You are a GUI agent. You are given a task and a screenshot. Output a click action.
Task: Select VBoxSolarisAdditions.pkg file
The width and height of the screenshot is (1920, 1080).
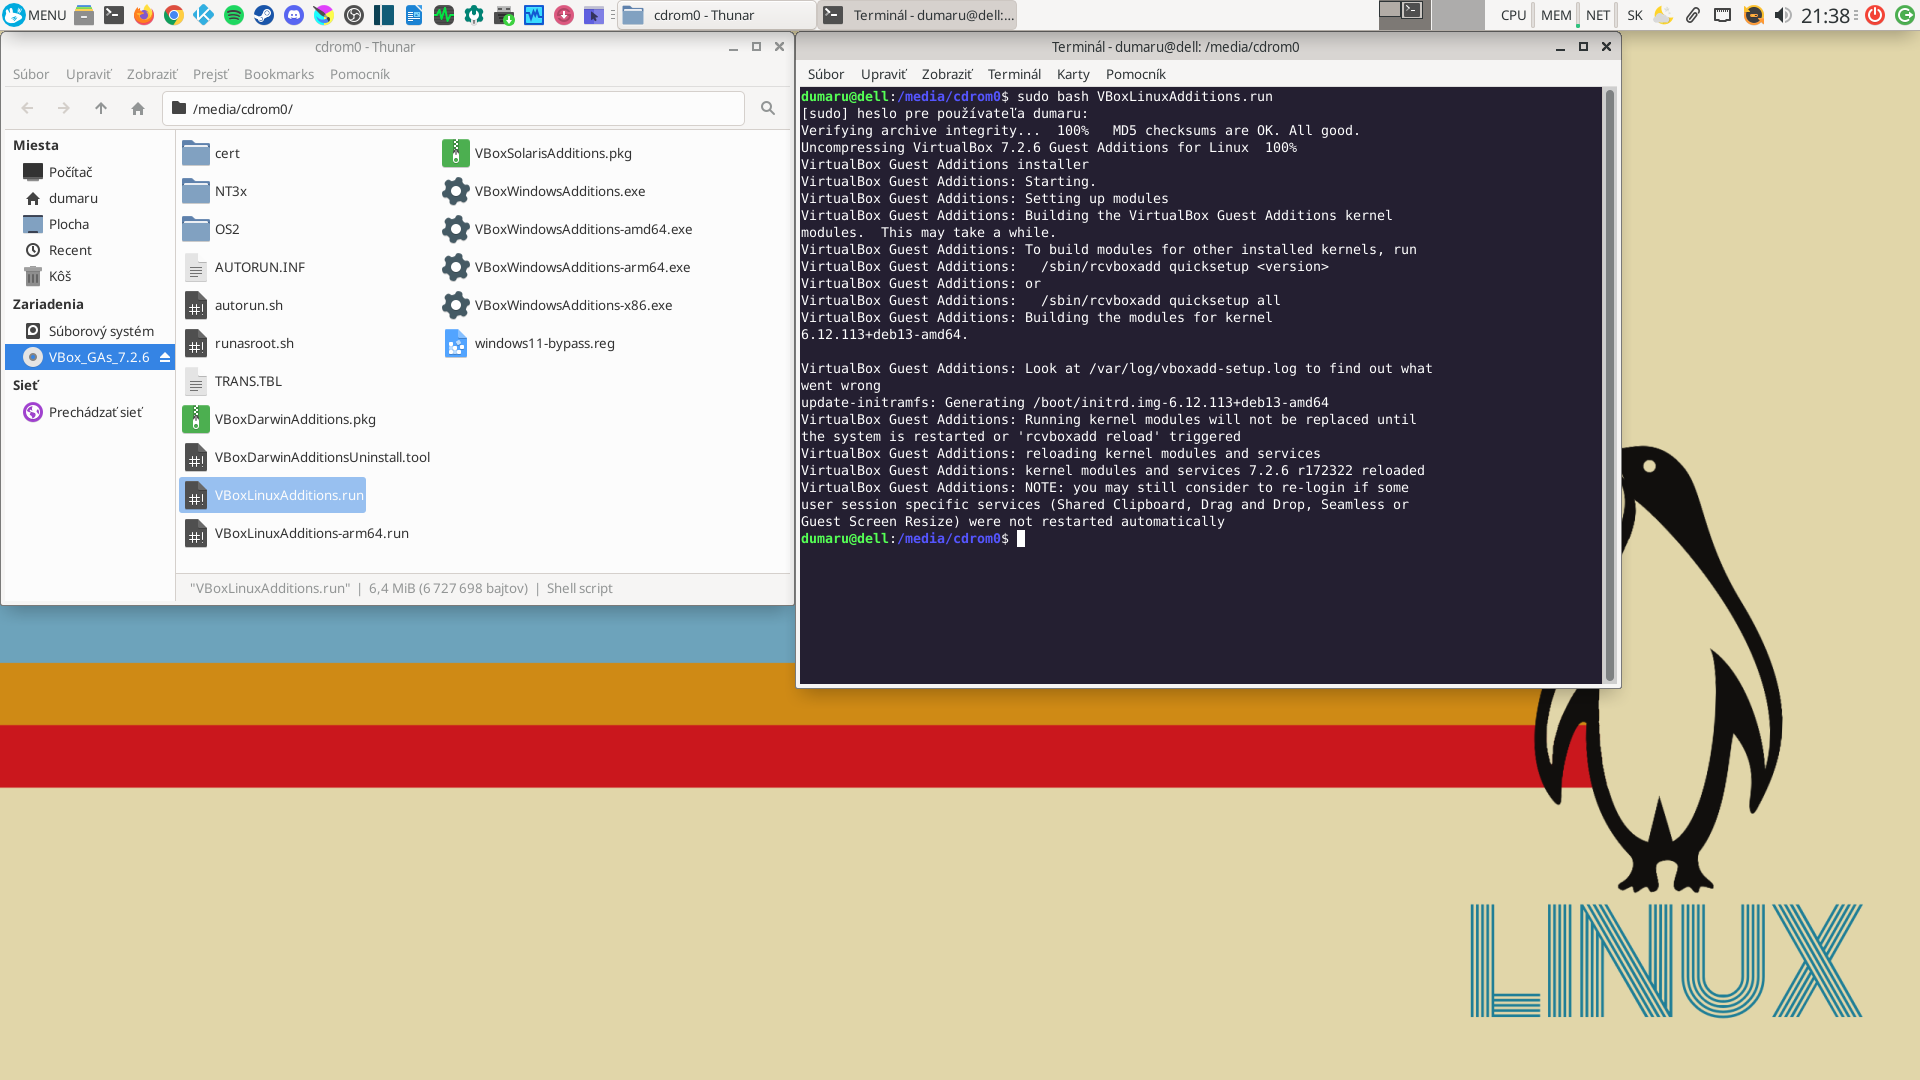(x=537, y=153)
